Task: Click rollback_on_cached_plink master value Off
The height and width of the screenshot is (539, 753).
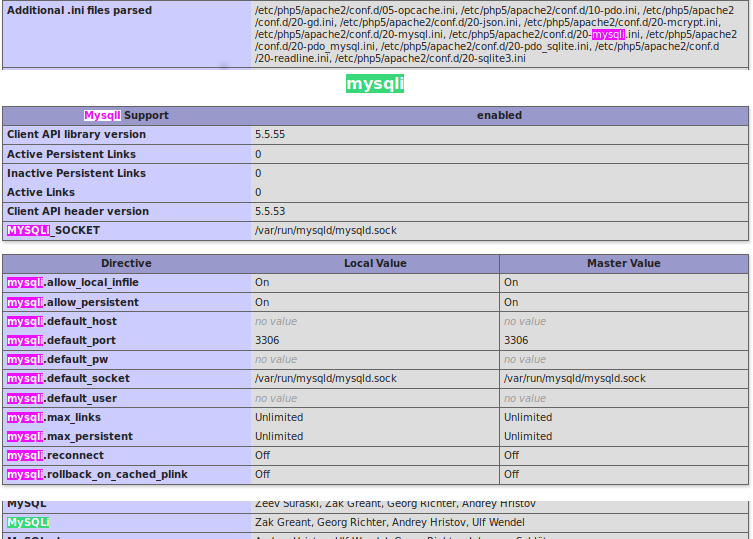Action: pyautogui.click(x=511, y=475)
